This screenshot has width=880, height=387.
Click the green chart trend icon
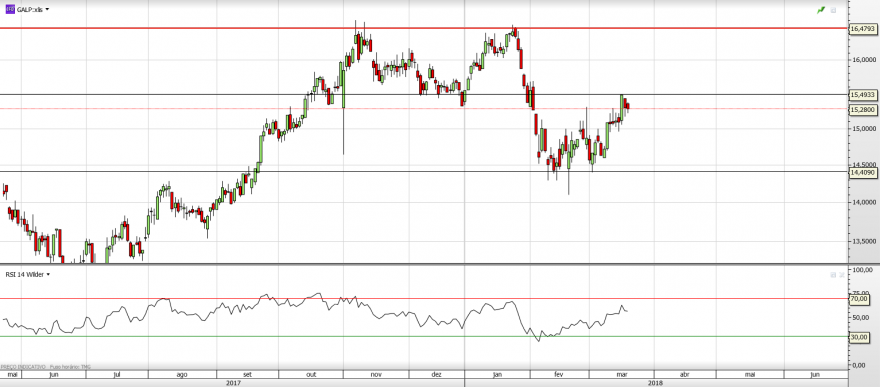click(821, 10)
